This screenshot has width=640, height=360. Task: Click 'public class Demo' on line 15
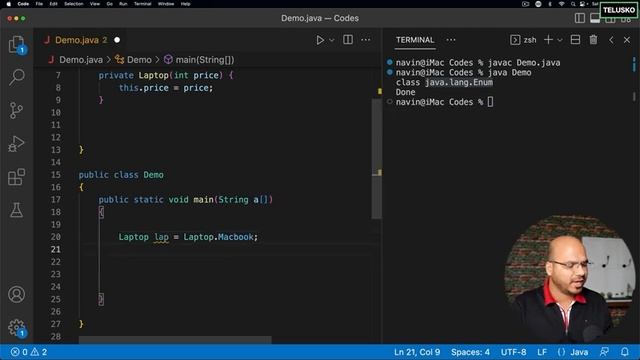121,175
